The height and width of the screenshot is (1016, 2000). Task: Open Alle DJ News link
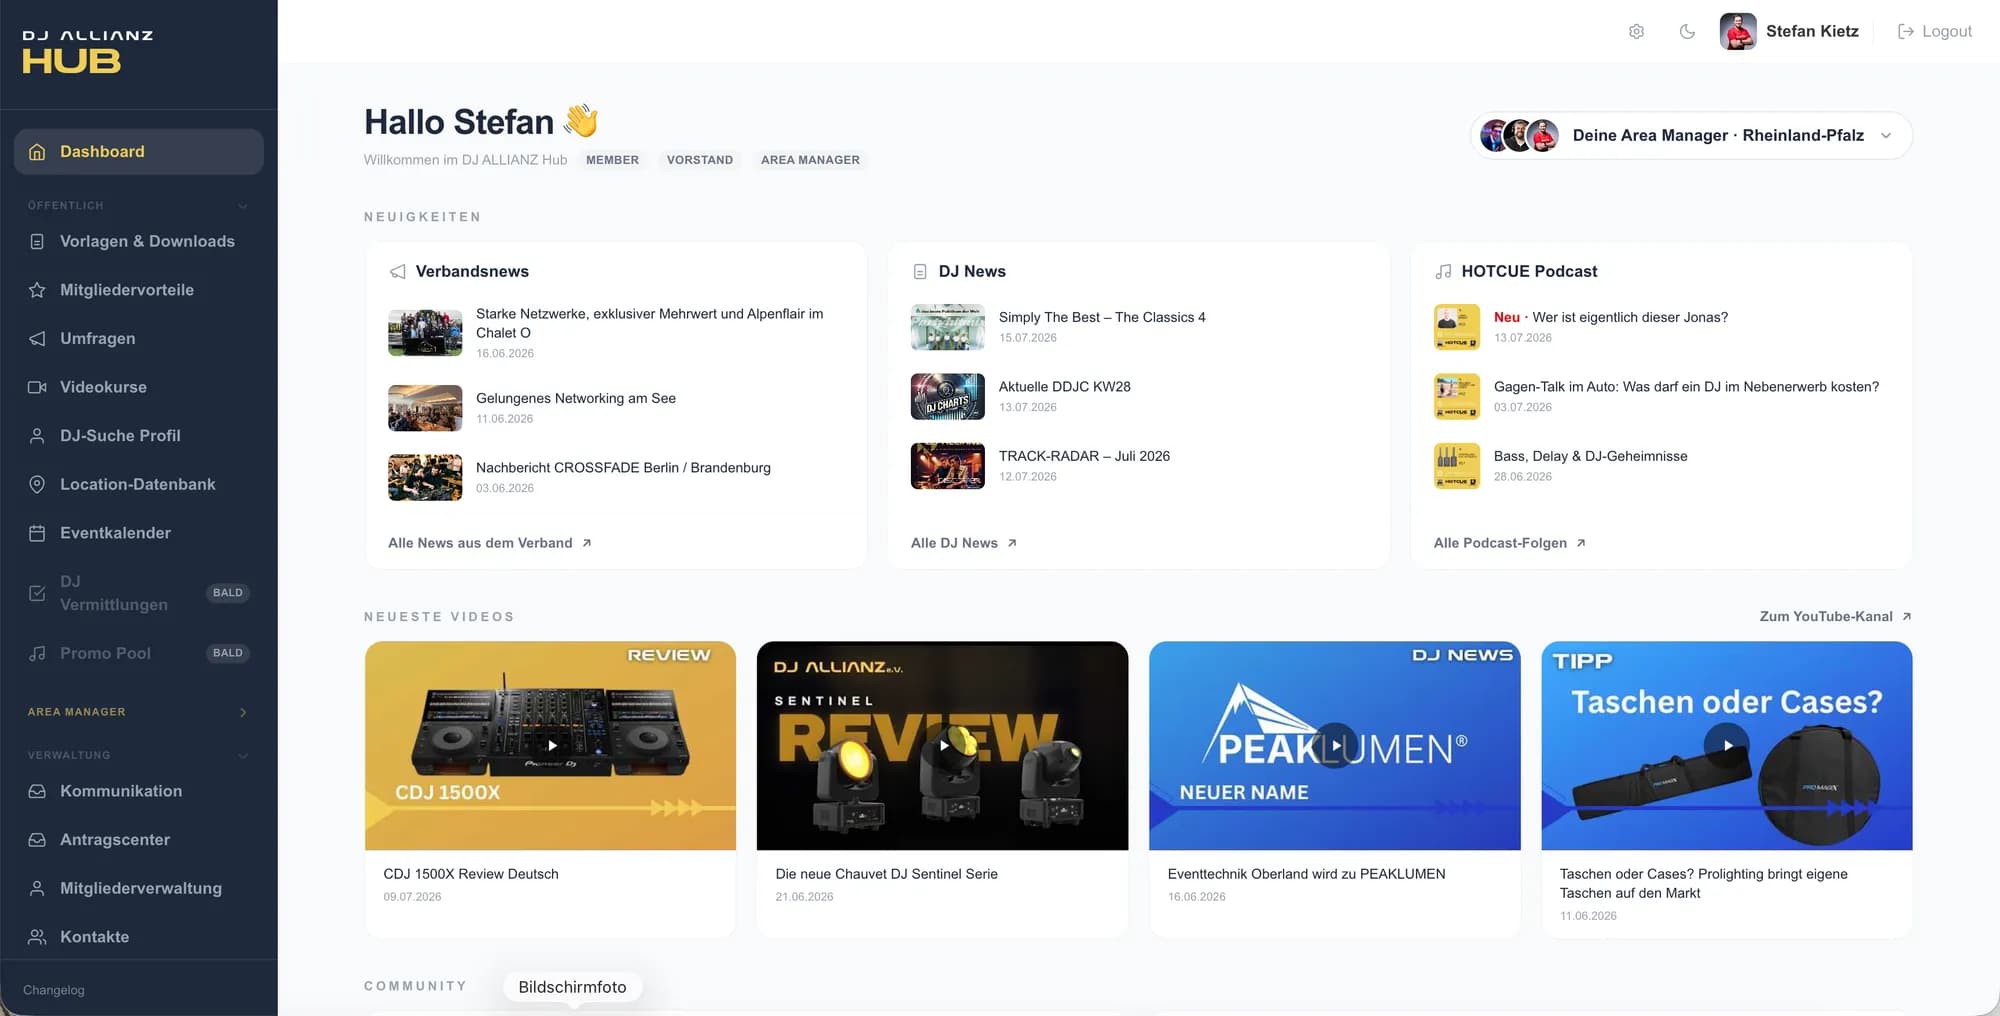click(964, 543)
